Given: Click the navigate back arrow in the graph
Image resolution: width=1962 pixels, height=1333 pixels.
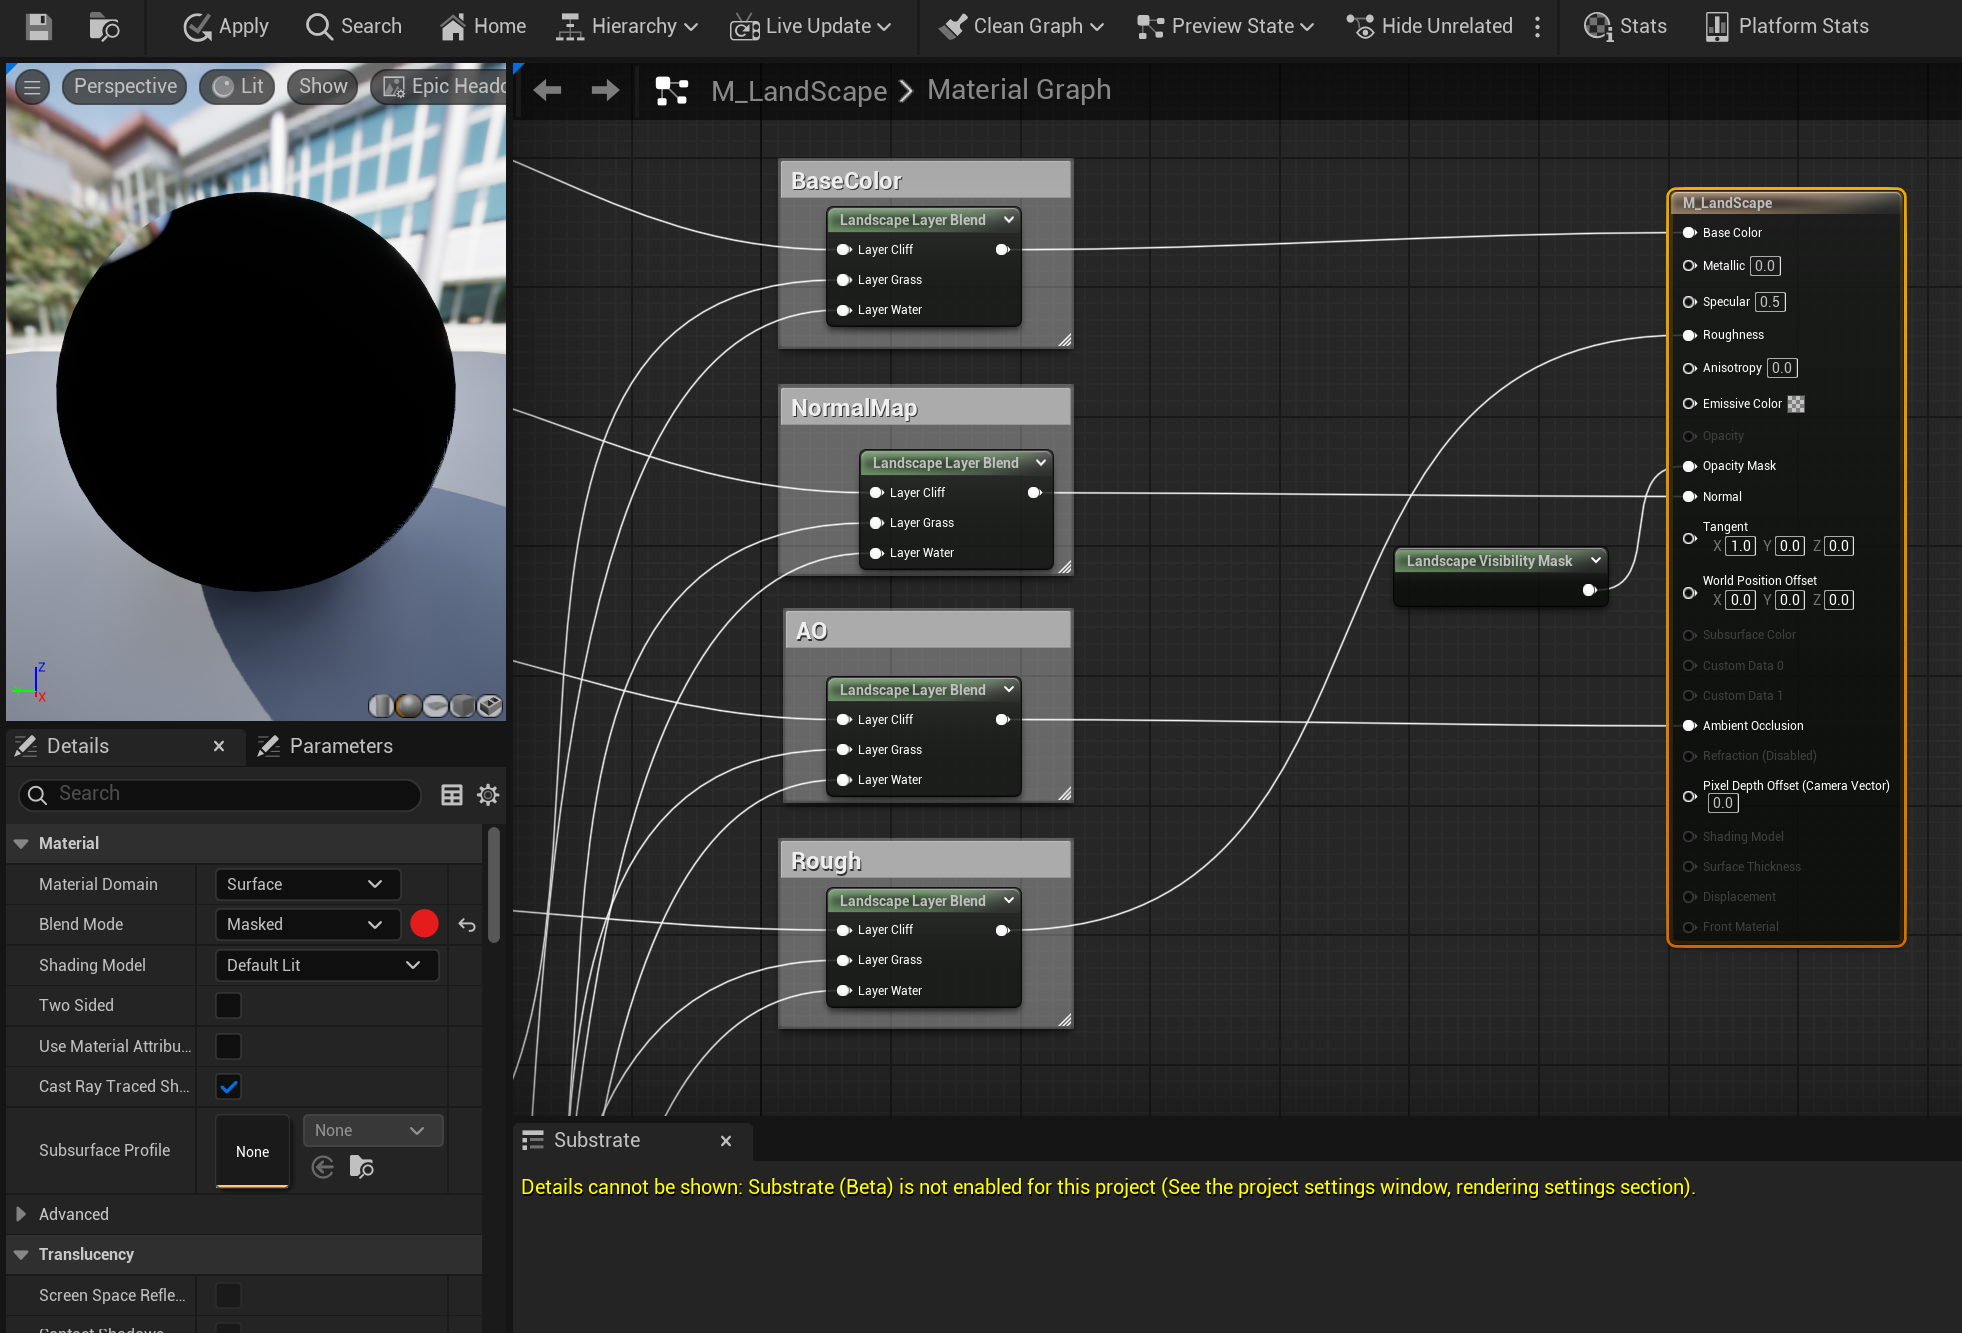Looking at the screenshot, I should (547, 91).
